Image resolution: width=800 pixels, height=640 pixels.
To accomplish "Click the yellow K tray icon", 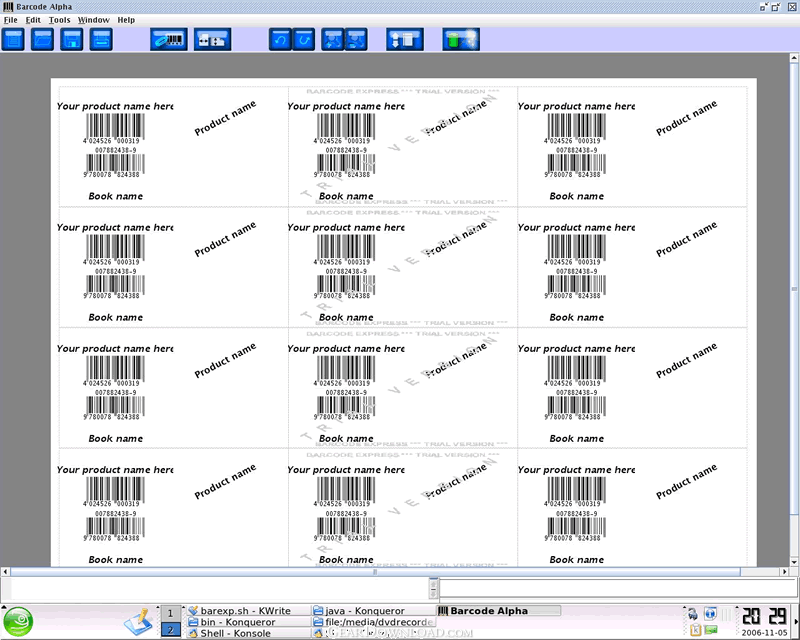I will coord(695,630).
